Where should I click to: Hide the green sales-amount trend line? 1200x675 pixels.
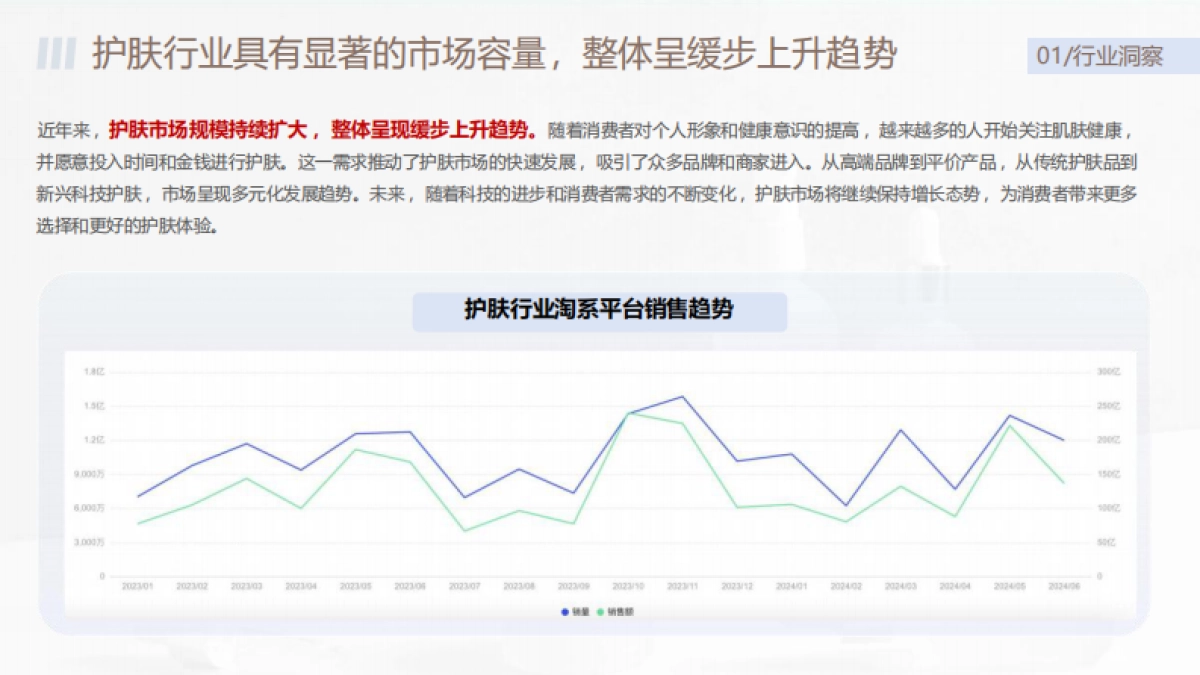615,612
